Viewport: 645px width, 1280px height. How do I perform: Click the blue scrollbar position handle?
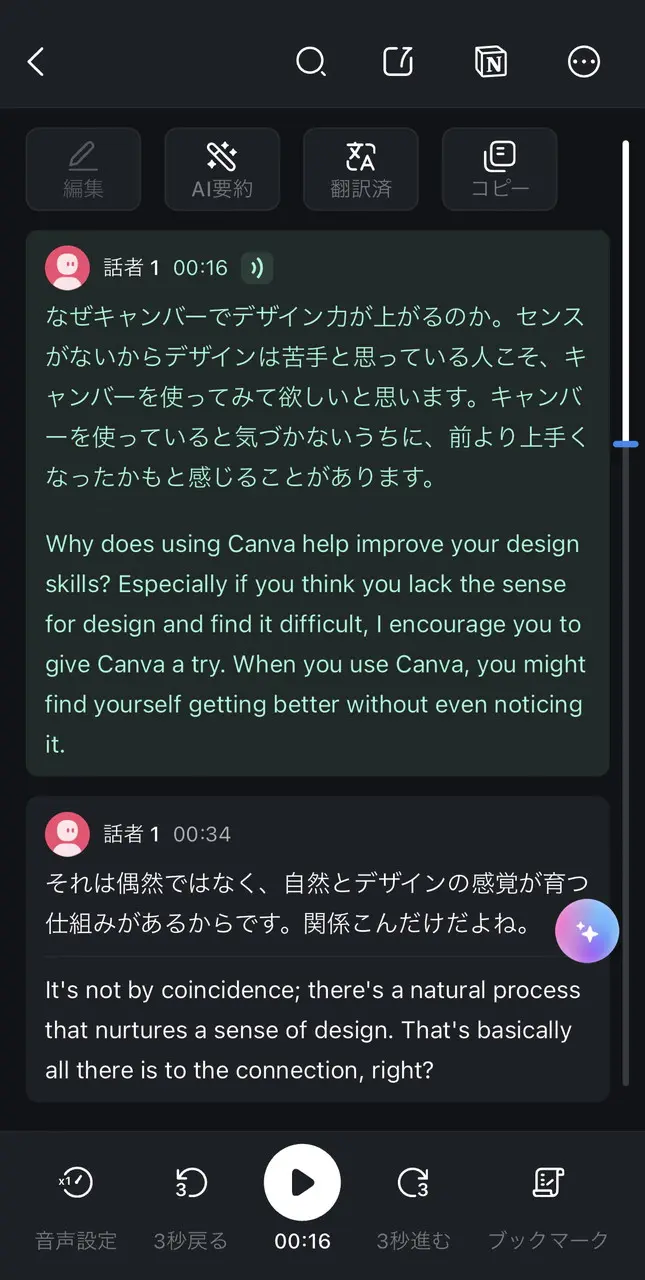tap(626, 442)
